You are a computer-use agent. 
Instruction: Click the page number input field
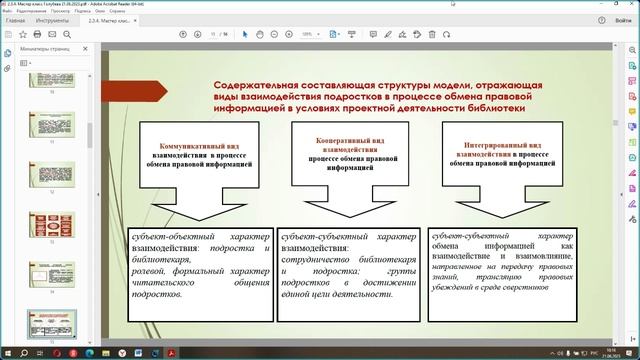click(213, 35)
